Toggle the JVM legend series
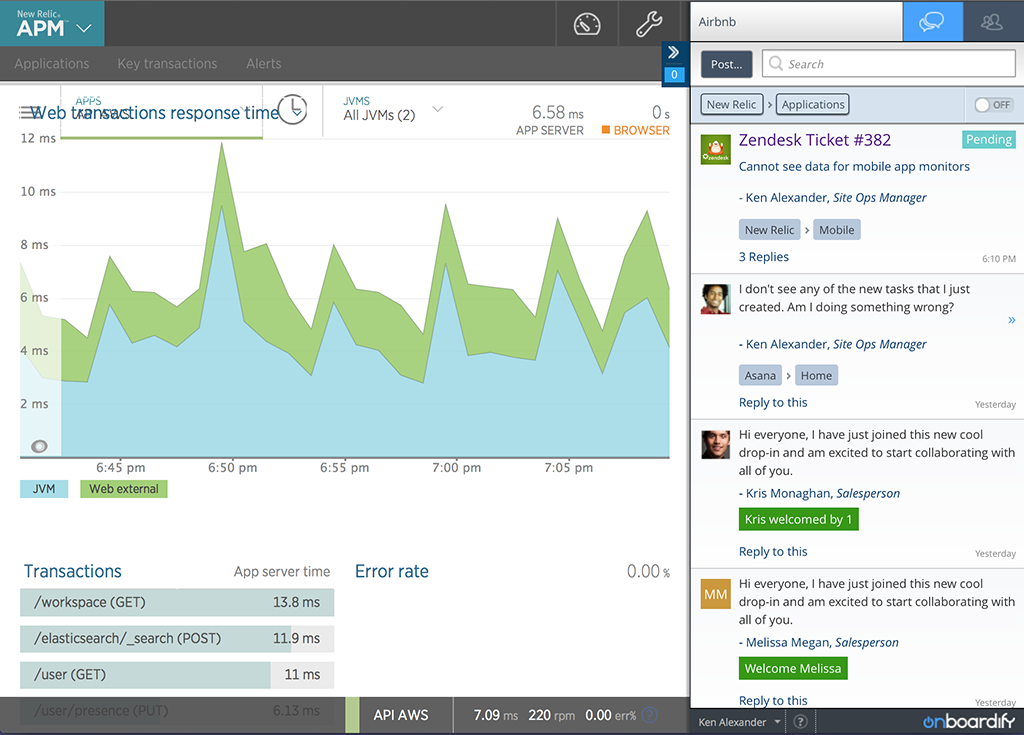Viewport: 1024px width, 735px height. click(x=44, y=489)
